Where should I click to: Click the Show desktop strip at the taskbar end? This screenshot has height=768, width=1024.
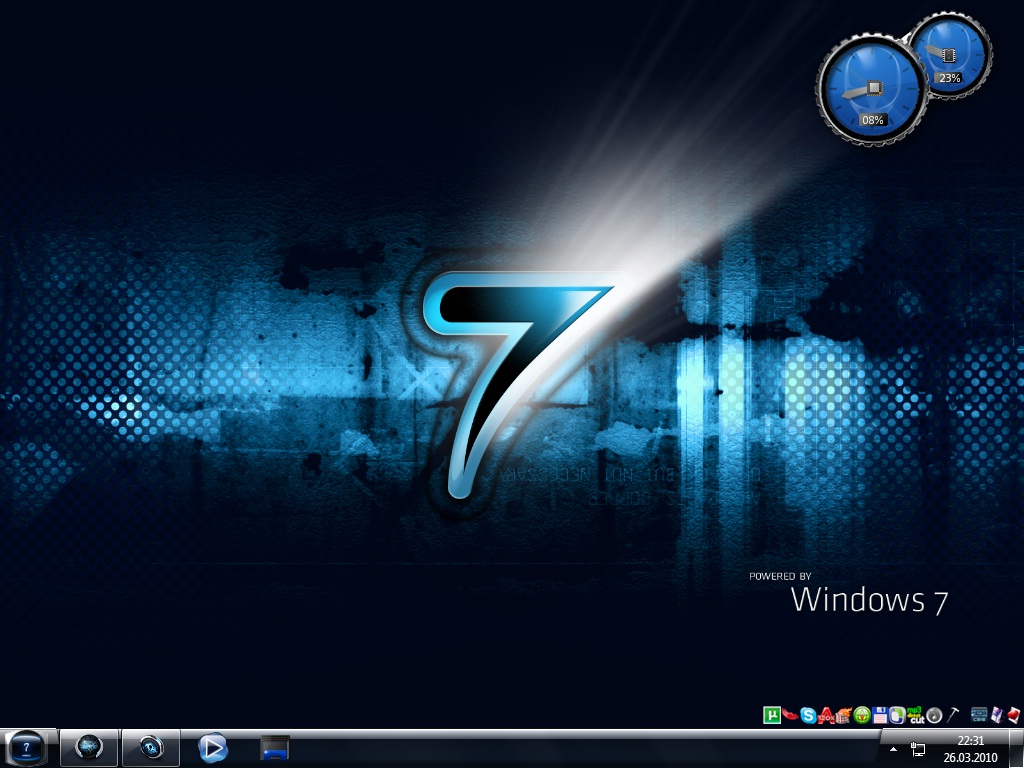1016,748
